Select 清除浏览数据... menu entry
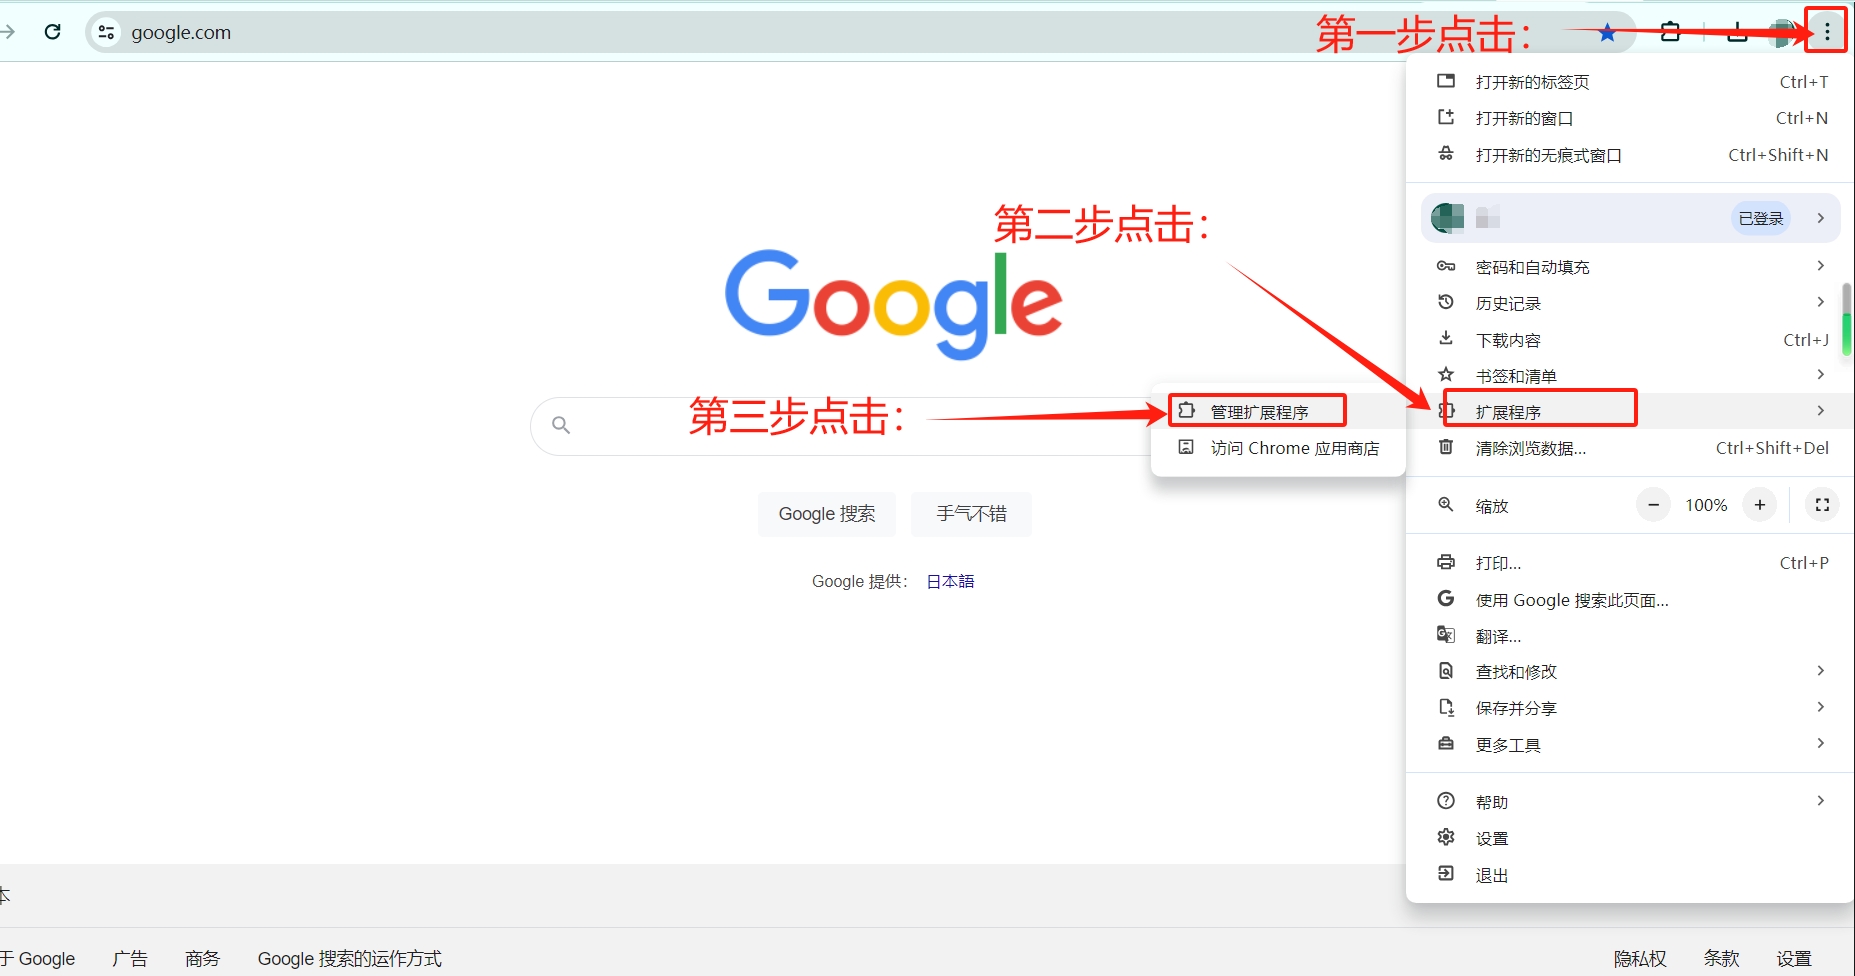The height and width of the screenshot is (976, 1855). pos(1630,448)
